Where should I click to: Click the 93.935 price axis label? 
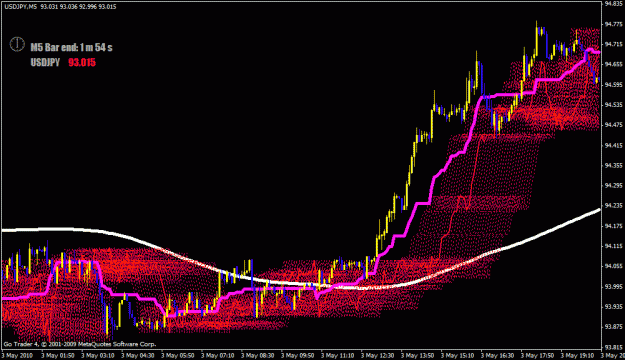613,307
